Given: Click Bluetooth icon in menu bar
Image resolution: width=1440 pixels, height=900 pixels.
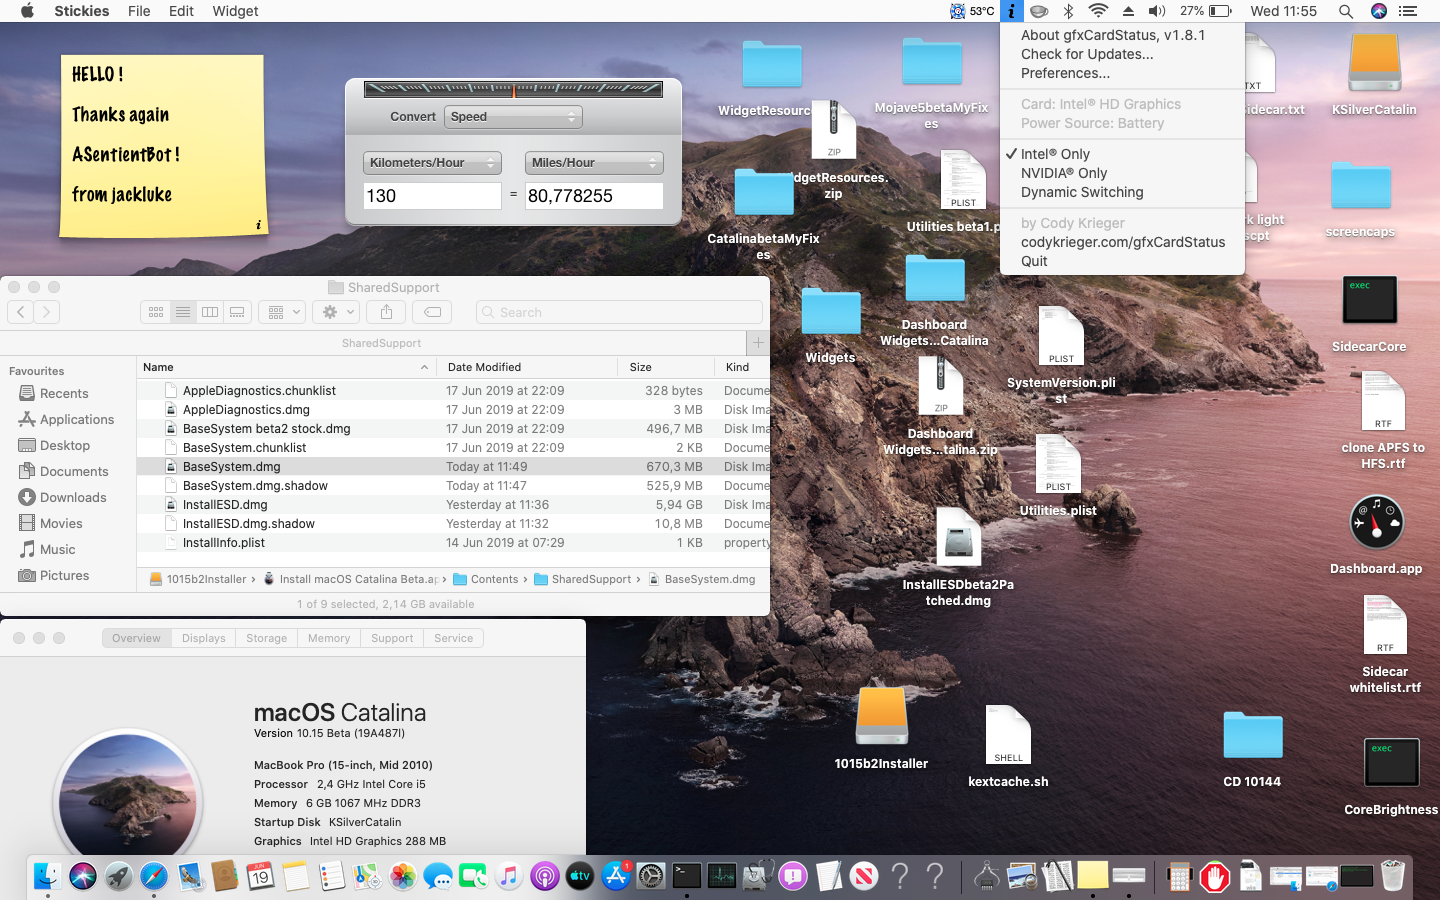Looking at the screenshot, I should coord(1068,11).
